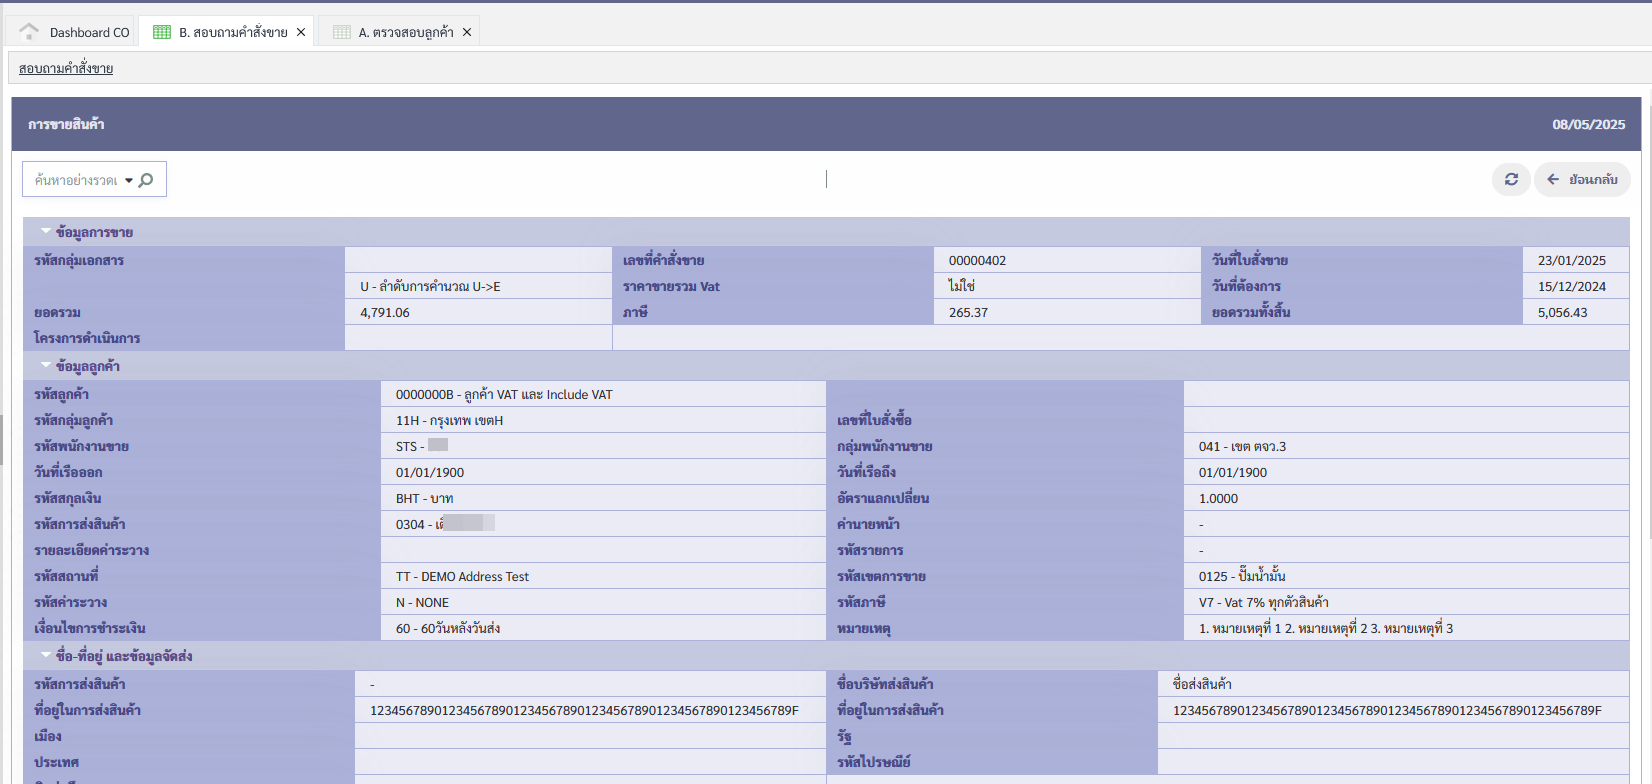Click the remarks value หมายเหตุที่ 1 2 3

pyautogui.click(x=1326, y=628)
